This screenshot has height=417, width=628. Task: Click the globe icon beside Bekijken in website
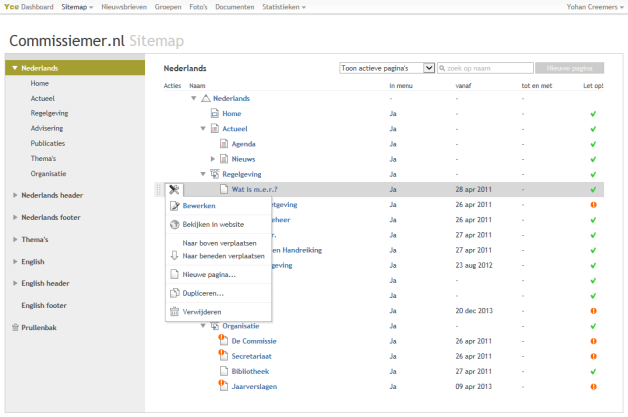175,225
